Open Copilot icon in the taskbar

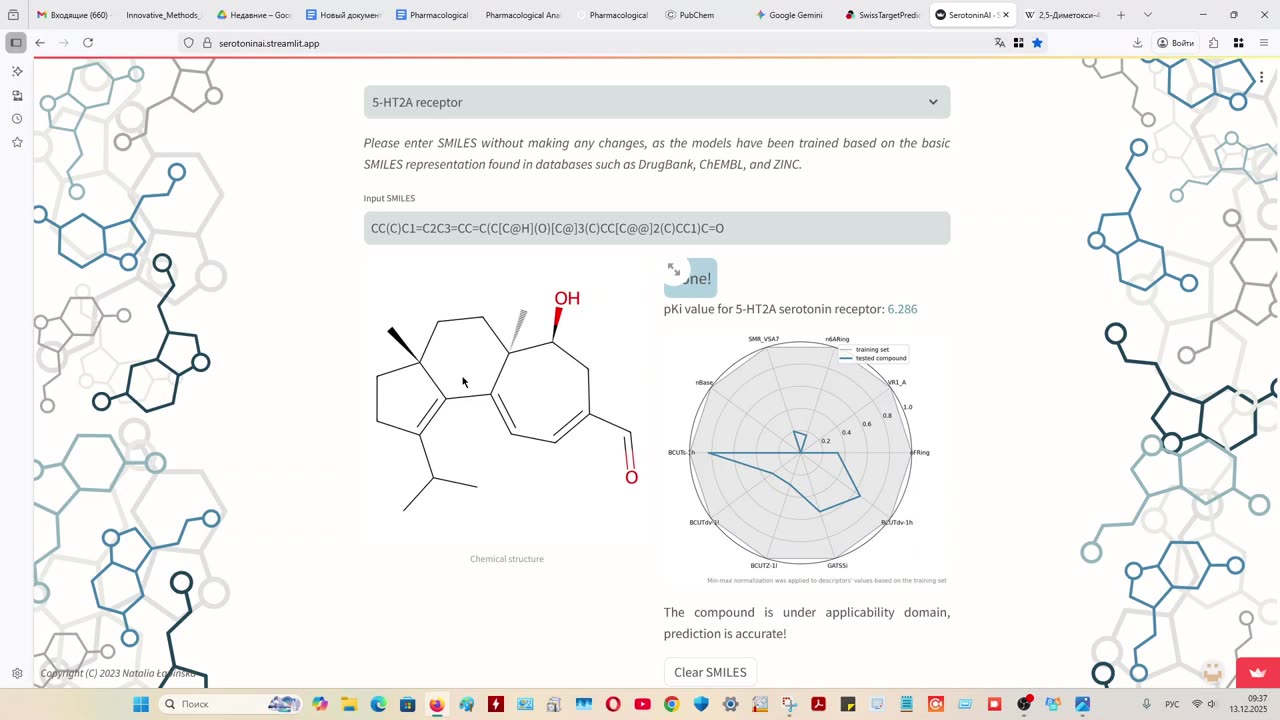pos(320,704)
